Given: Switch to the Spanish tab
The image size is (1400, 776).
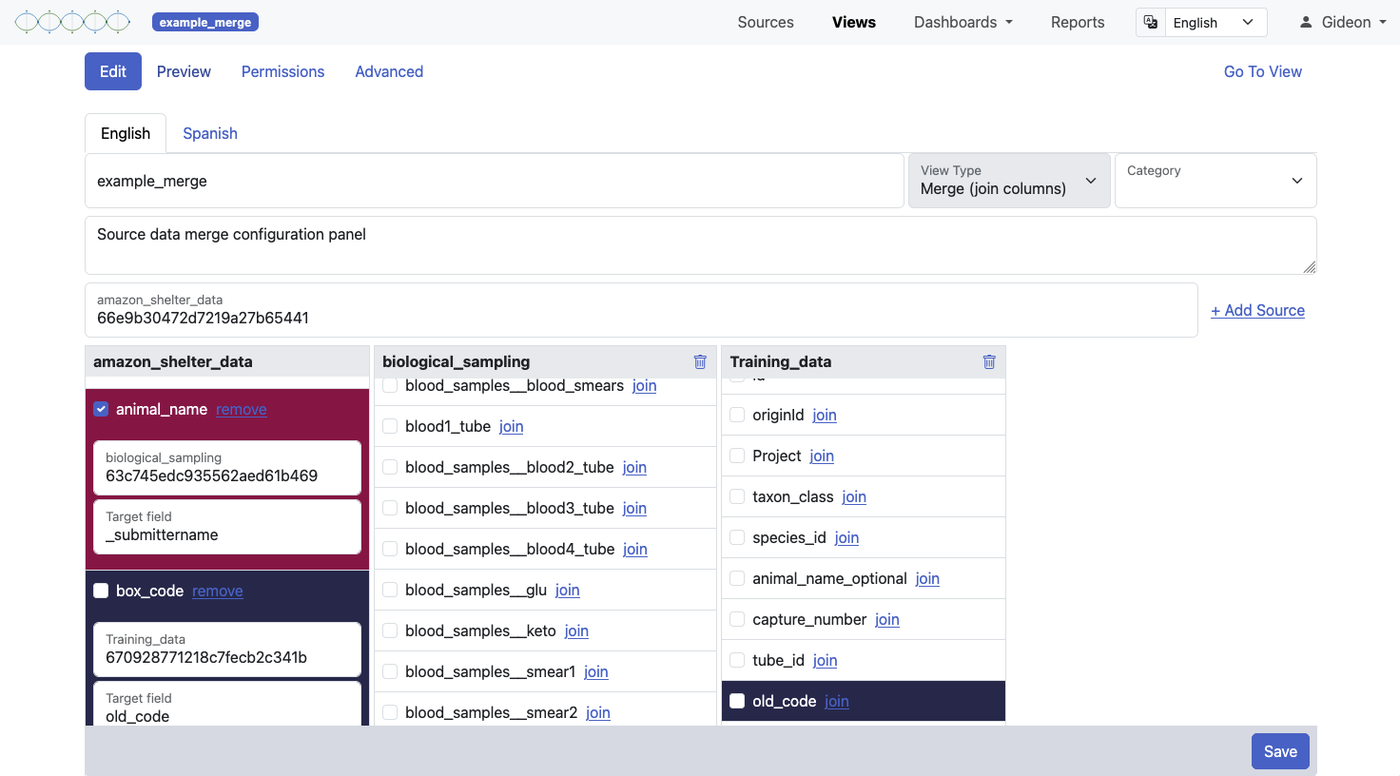Looking at the screenshot, I should pyautogui.click(x=209, y=132).
